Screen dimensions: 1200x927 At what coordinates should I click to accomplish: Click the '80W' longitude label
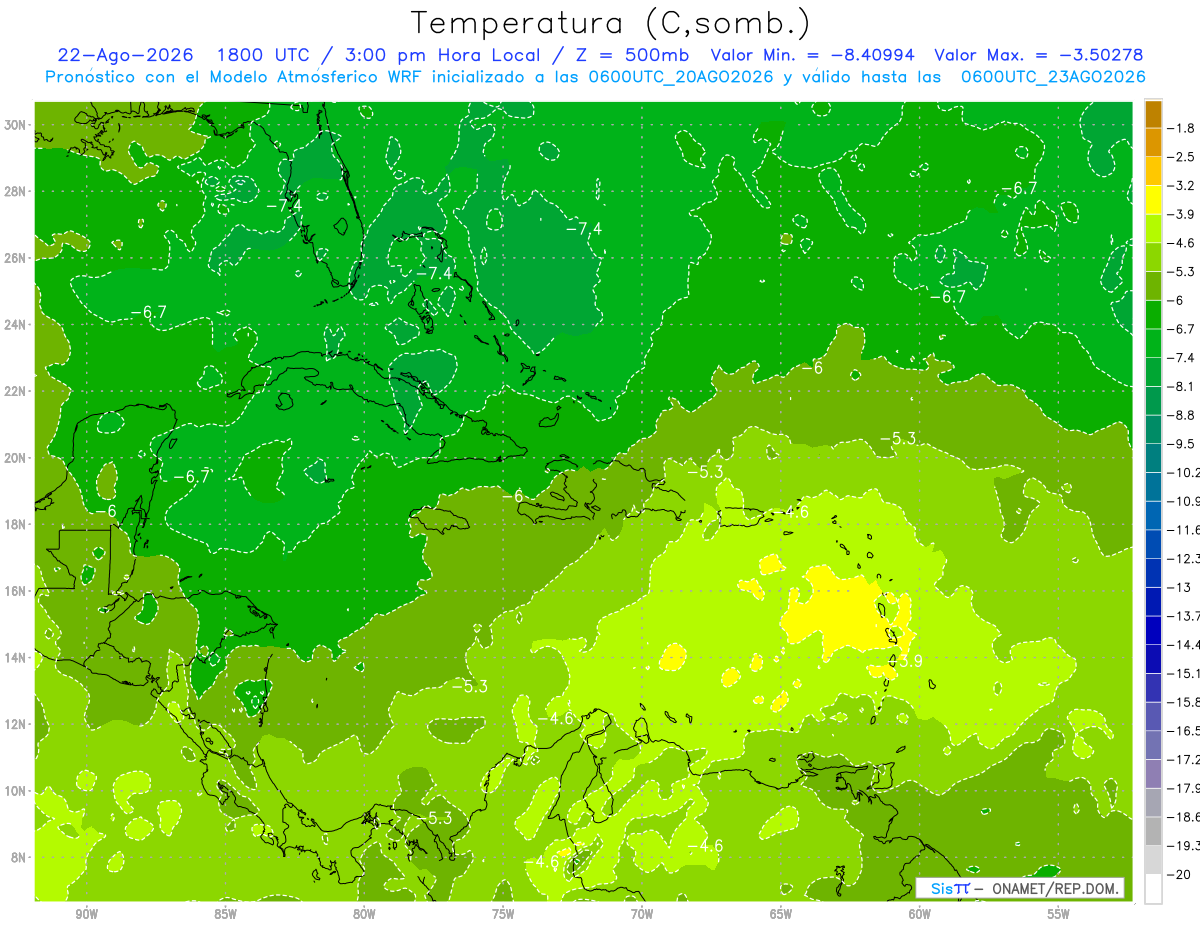tap(364, 914)
